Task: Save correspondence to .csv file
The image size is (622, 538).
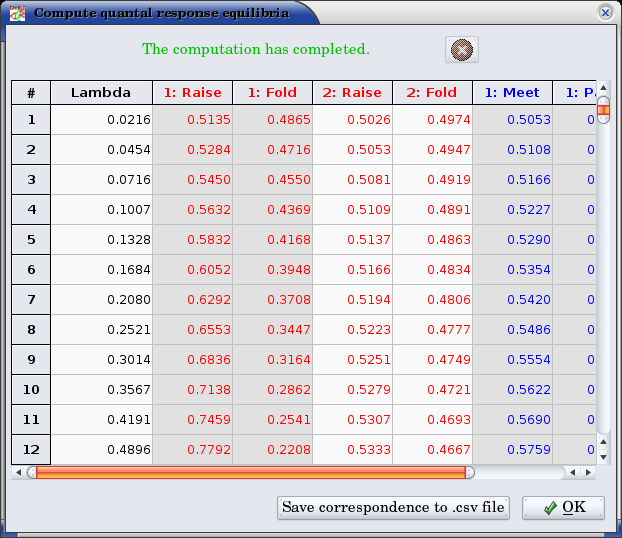Action: (394, 508)
